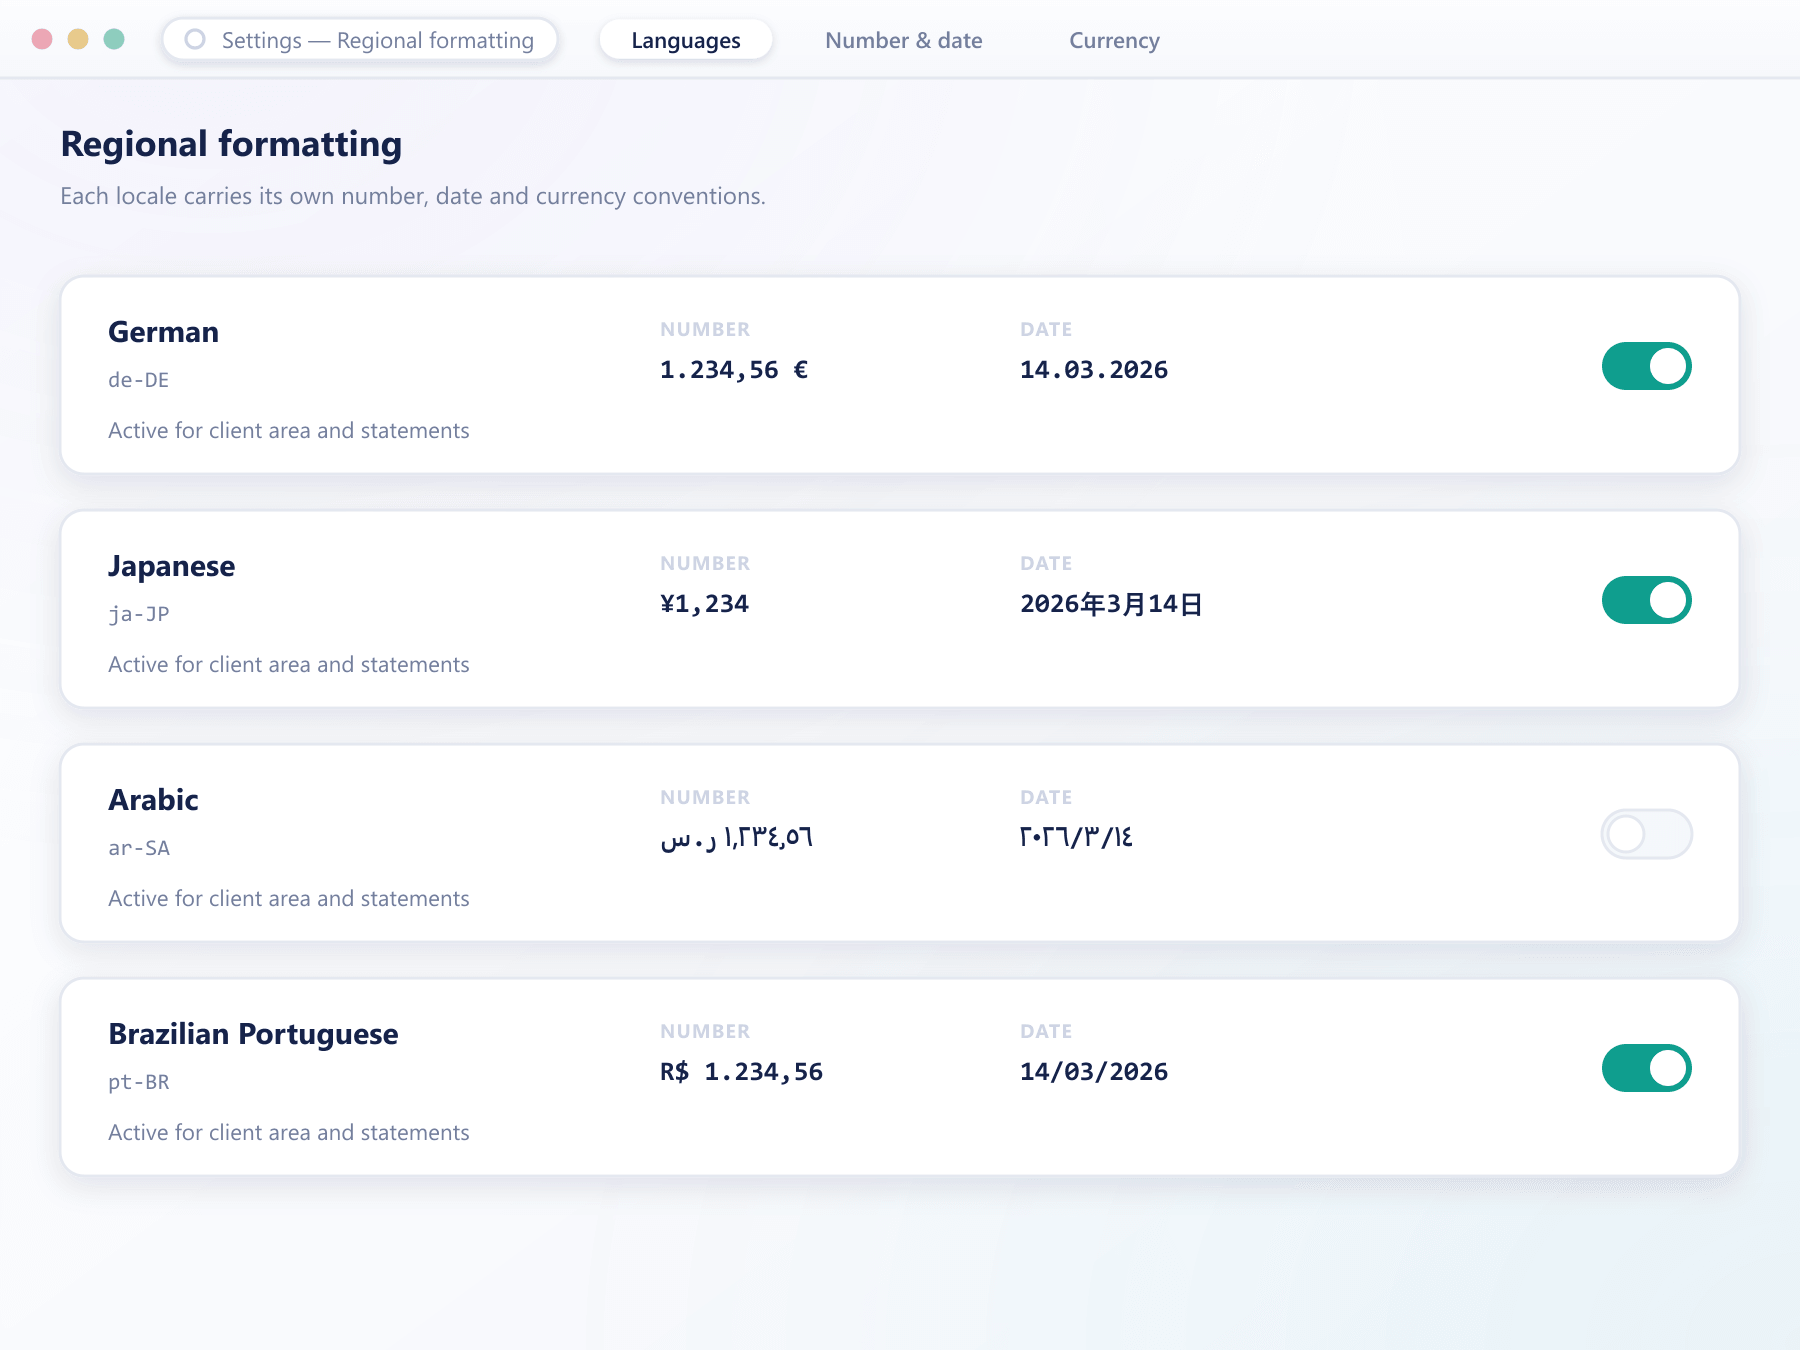
Task: Switch to the Languages tab
Action: tap(686, 40)
